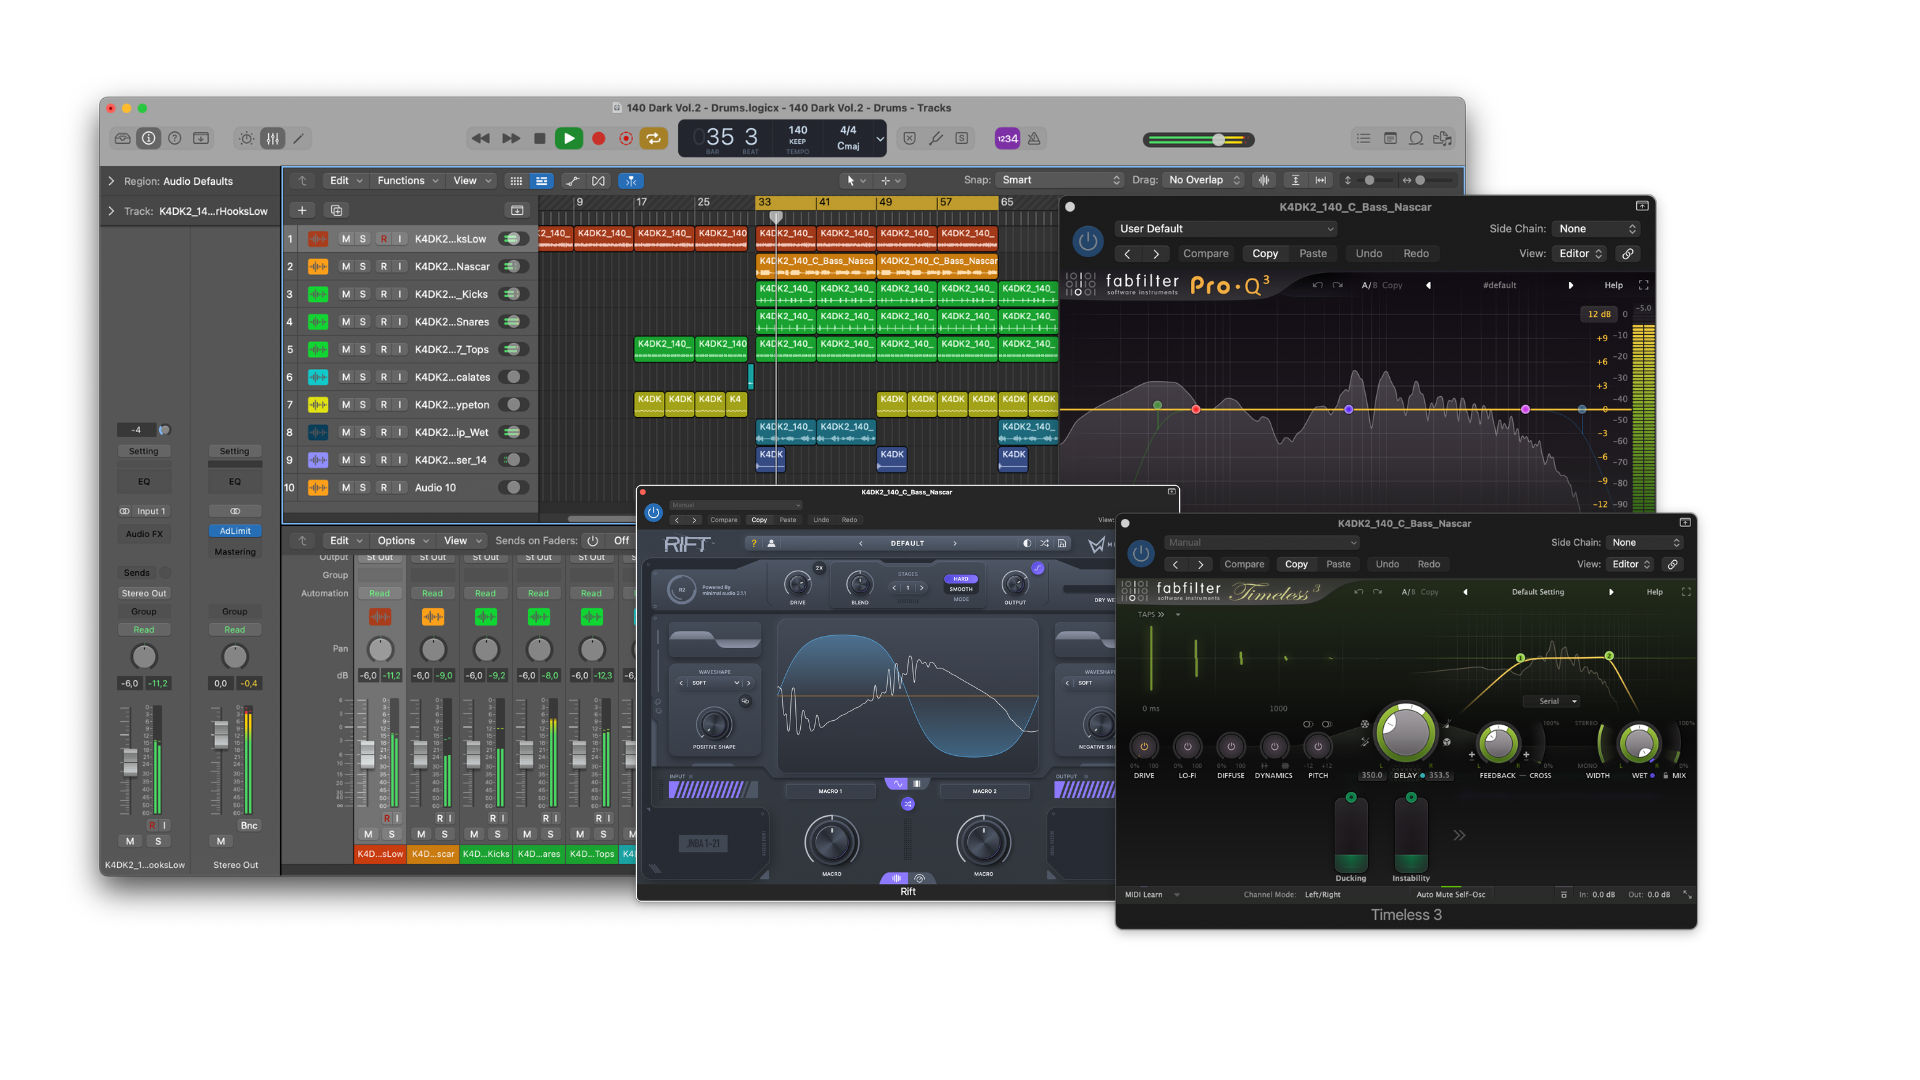Open the Side Chain None dropdown in Timeless
Image resolution: width=1920 pixels, height=1080 pixels.
(1646, 543)
